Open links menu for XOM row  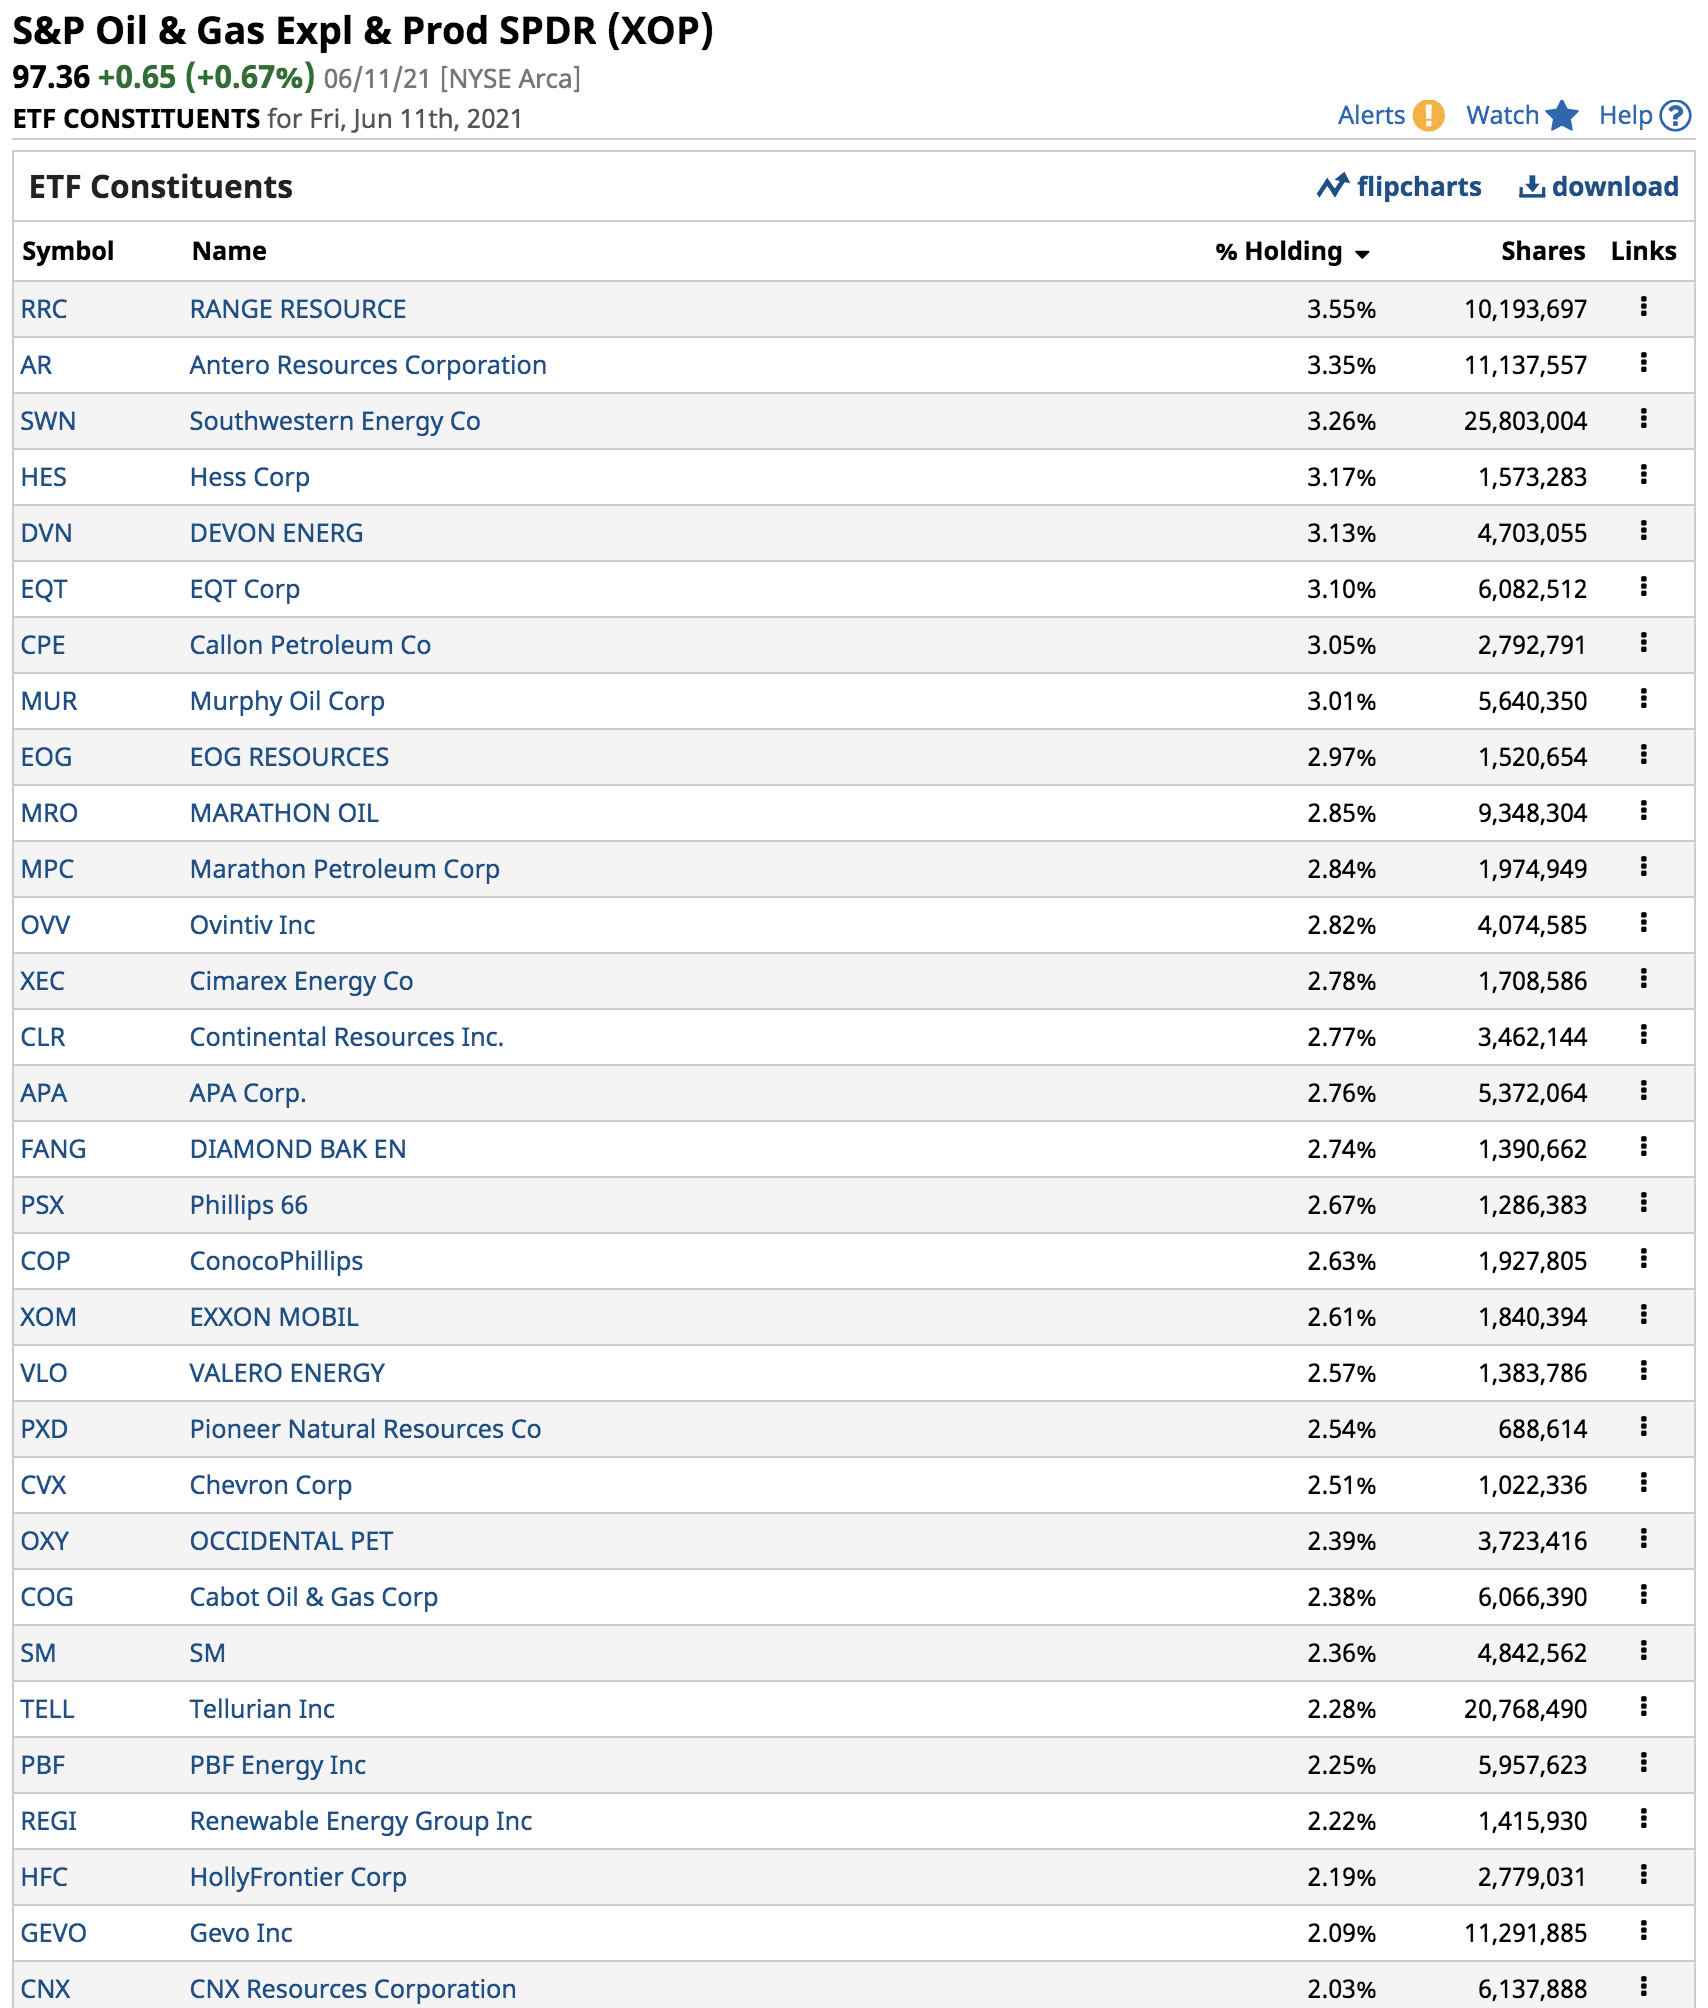point(1643,1315)
